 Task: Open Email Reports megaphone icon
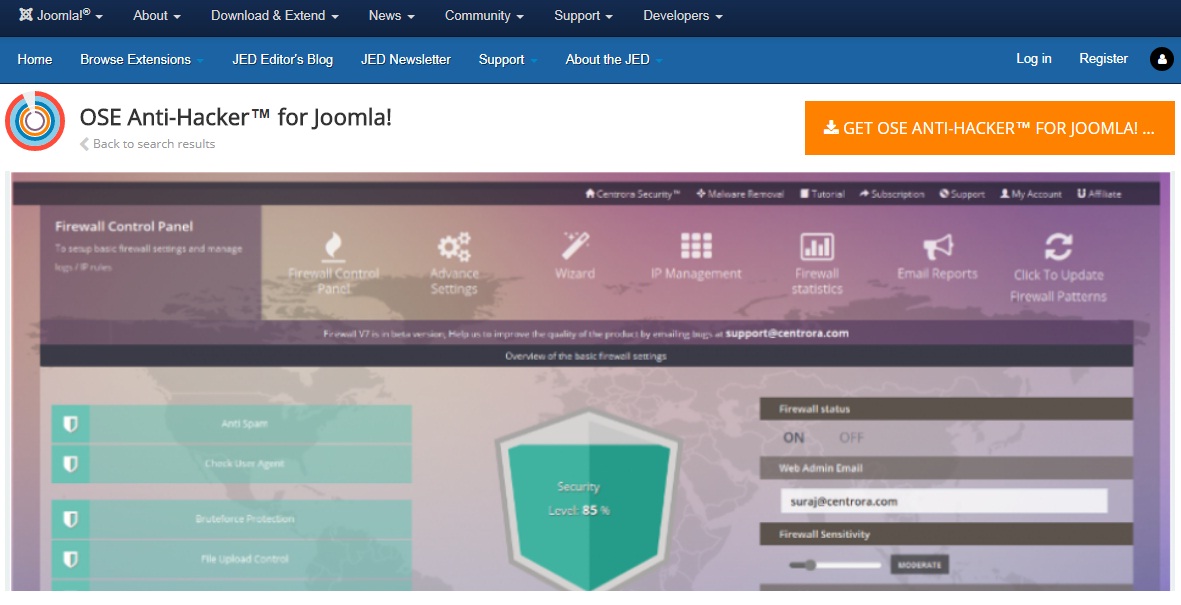938,246
